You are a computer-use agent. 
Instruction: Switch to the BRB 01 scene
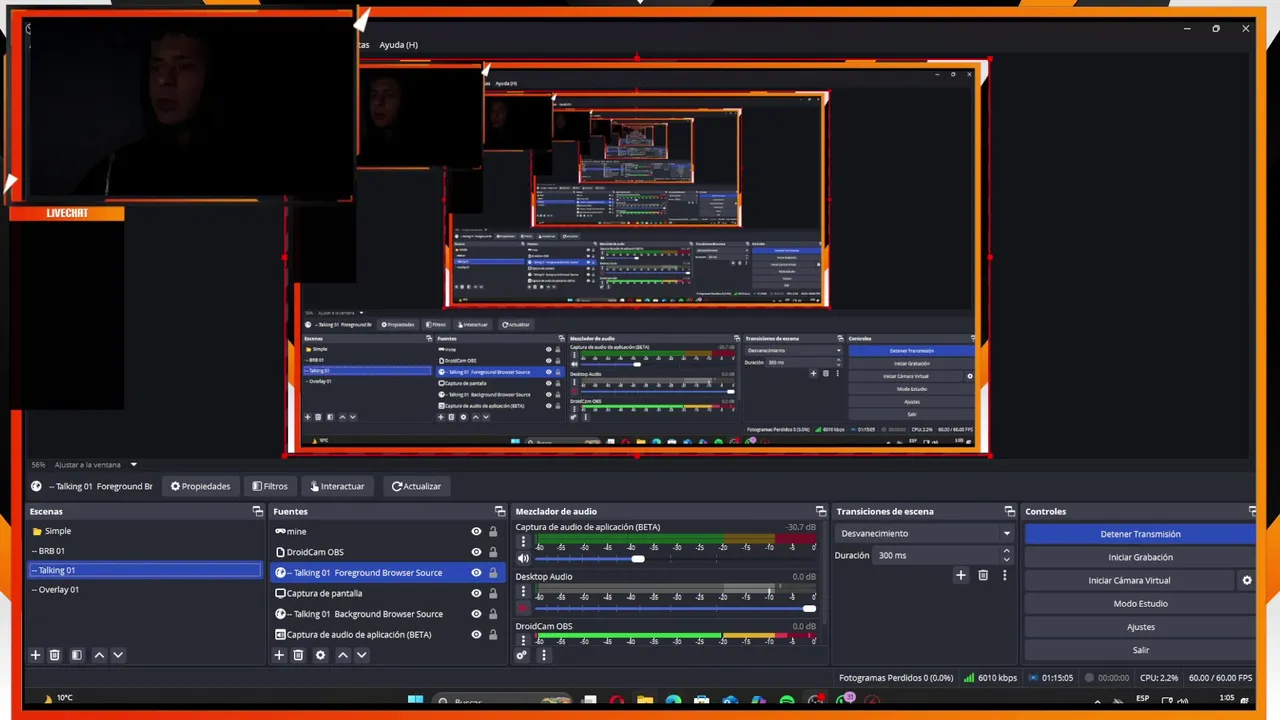coord(145,551)
